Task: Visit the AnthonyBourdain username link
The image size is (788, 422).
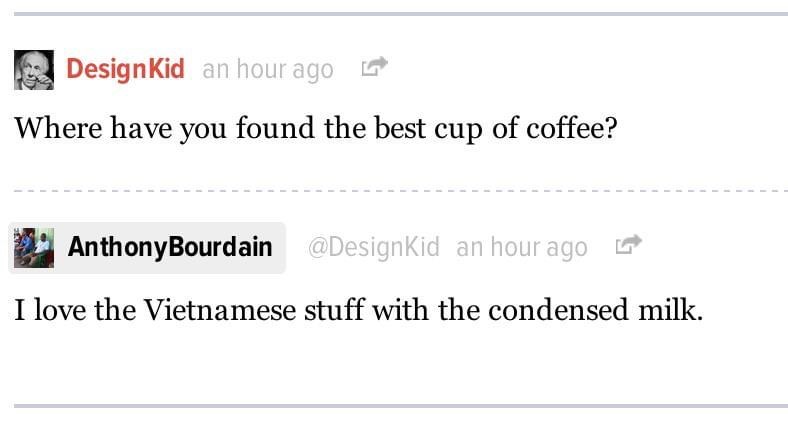Action: pyautogui.click(x=170, y=247)
